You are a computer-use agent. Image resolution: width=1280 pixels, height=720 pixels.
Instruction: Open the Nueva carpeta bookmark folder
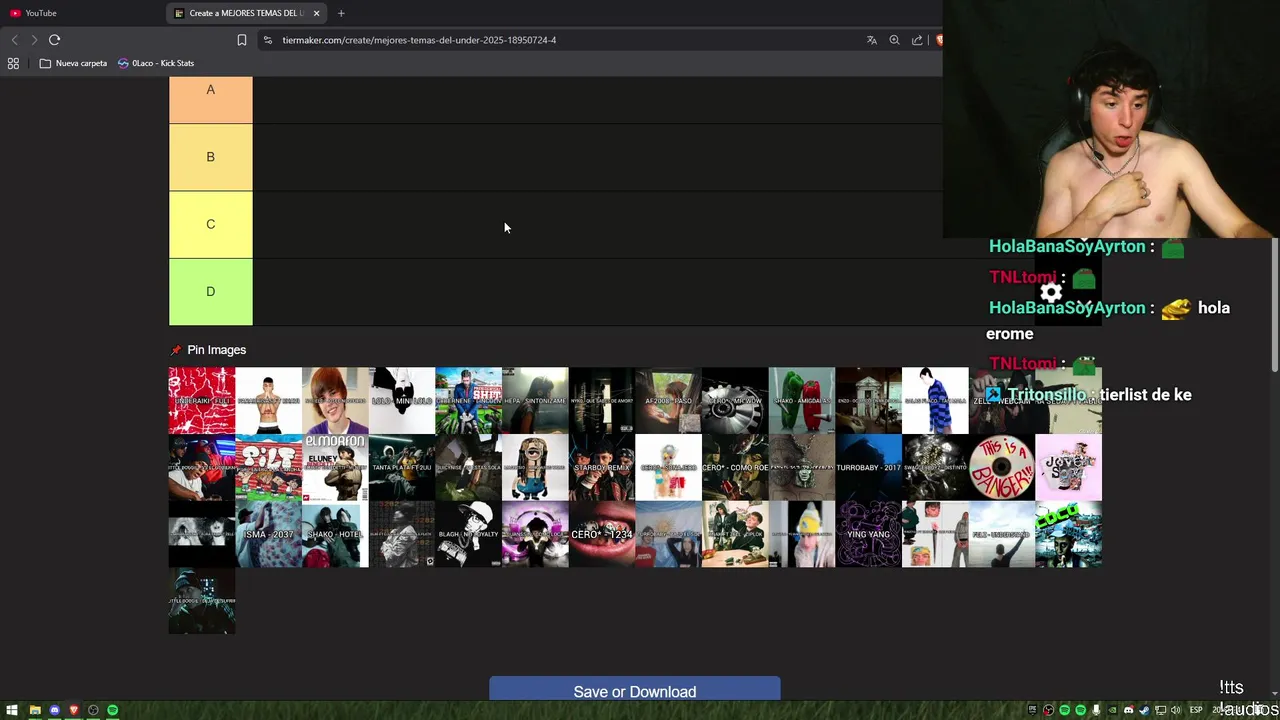pos(73,63)
